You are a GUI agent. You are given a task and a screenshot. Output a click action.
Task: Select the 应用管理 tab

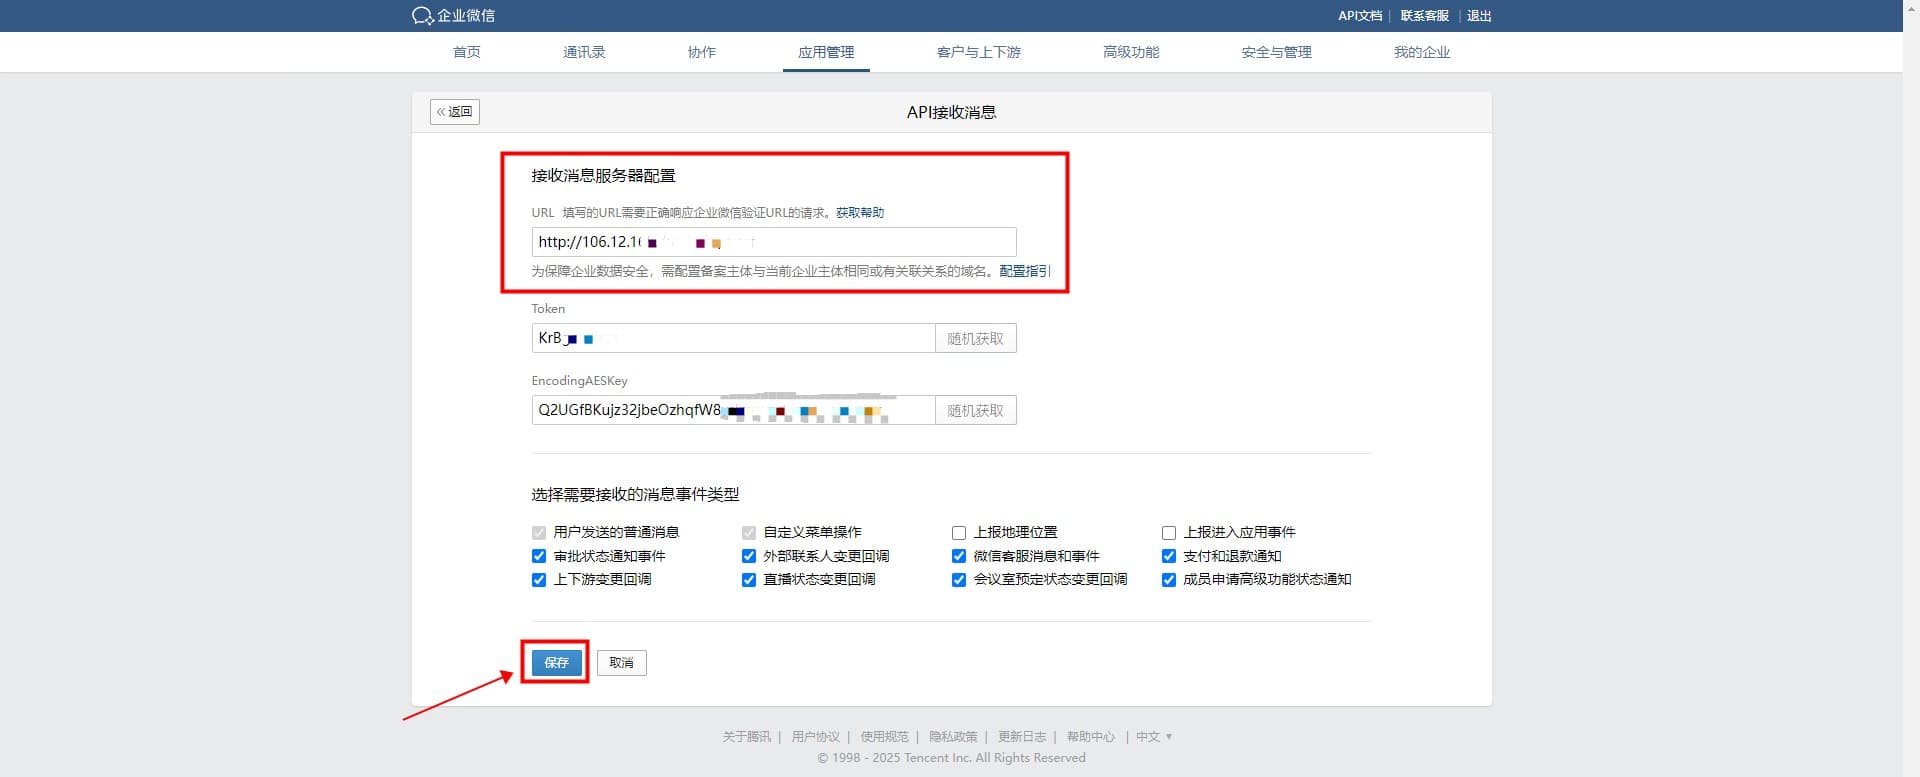coord(826,52)
